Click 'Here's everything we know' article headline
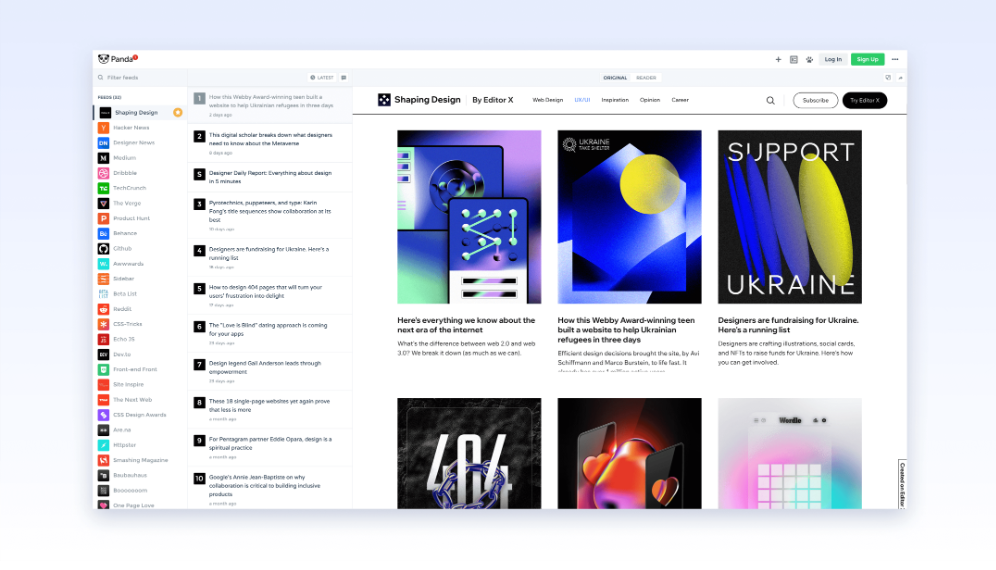The height and width of the screenshot is (570, 996). click(466, 325)
